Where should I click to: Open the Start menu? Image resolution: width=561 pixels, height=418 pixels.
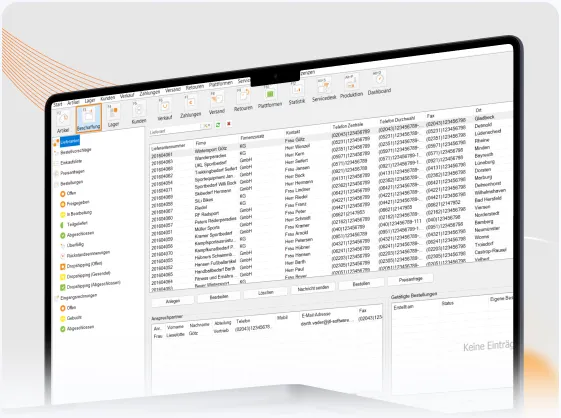tap(58, 104)
